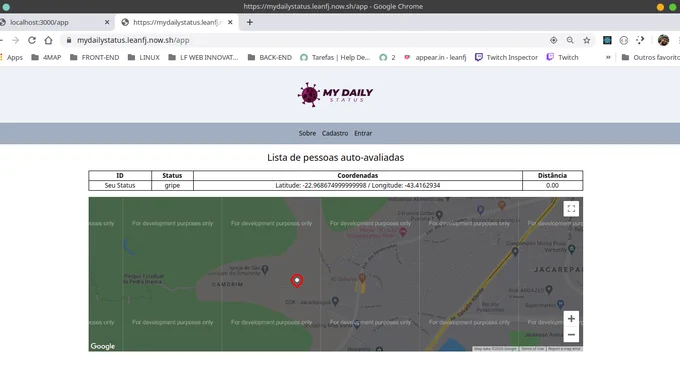Open the appear.in - leanfj bookmark
680x368 pixels.
435,57
